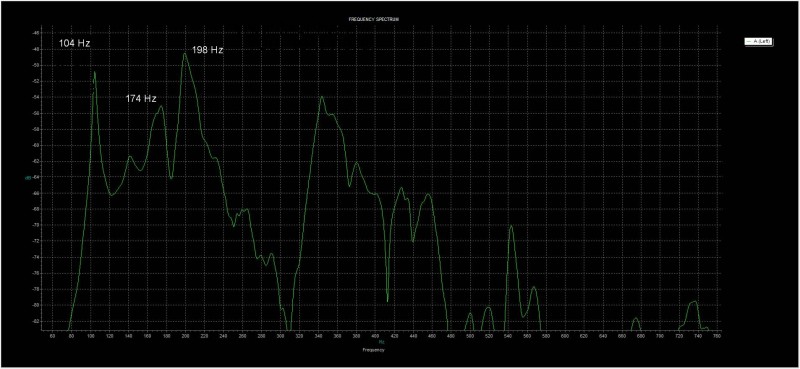Click the 760 tick on frequency axis

coord(716,336)
